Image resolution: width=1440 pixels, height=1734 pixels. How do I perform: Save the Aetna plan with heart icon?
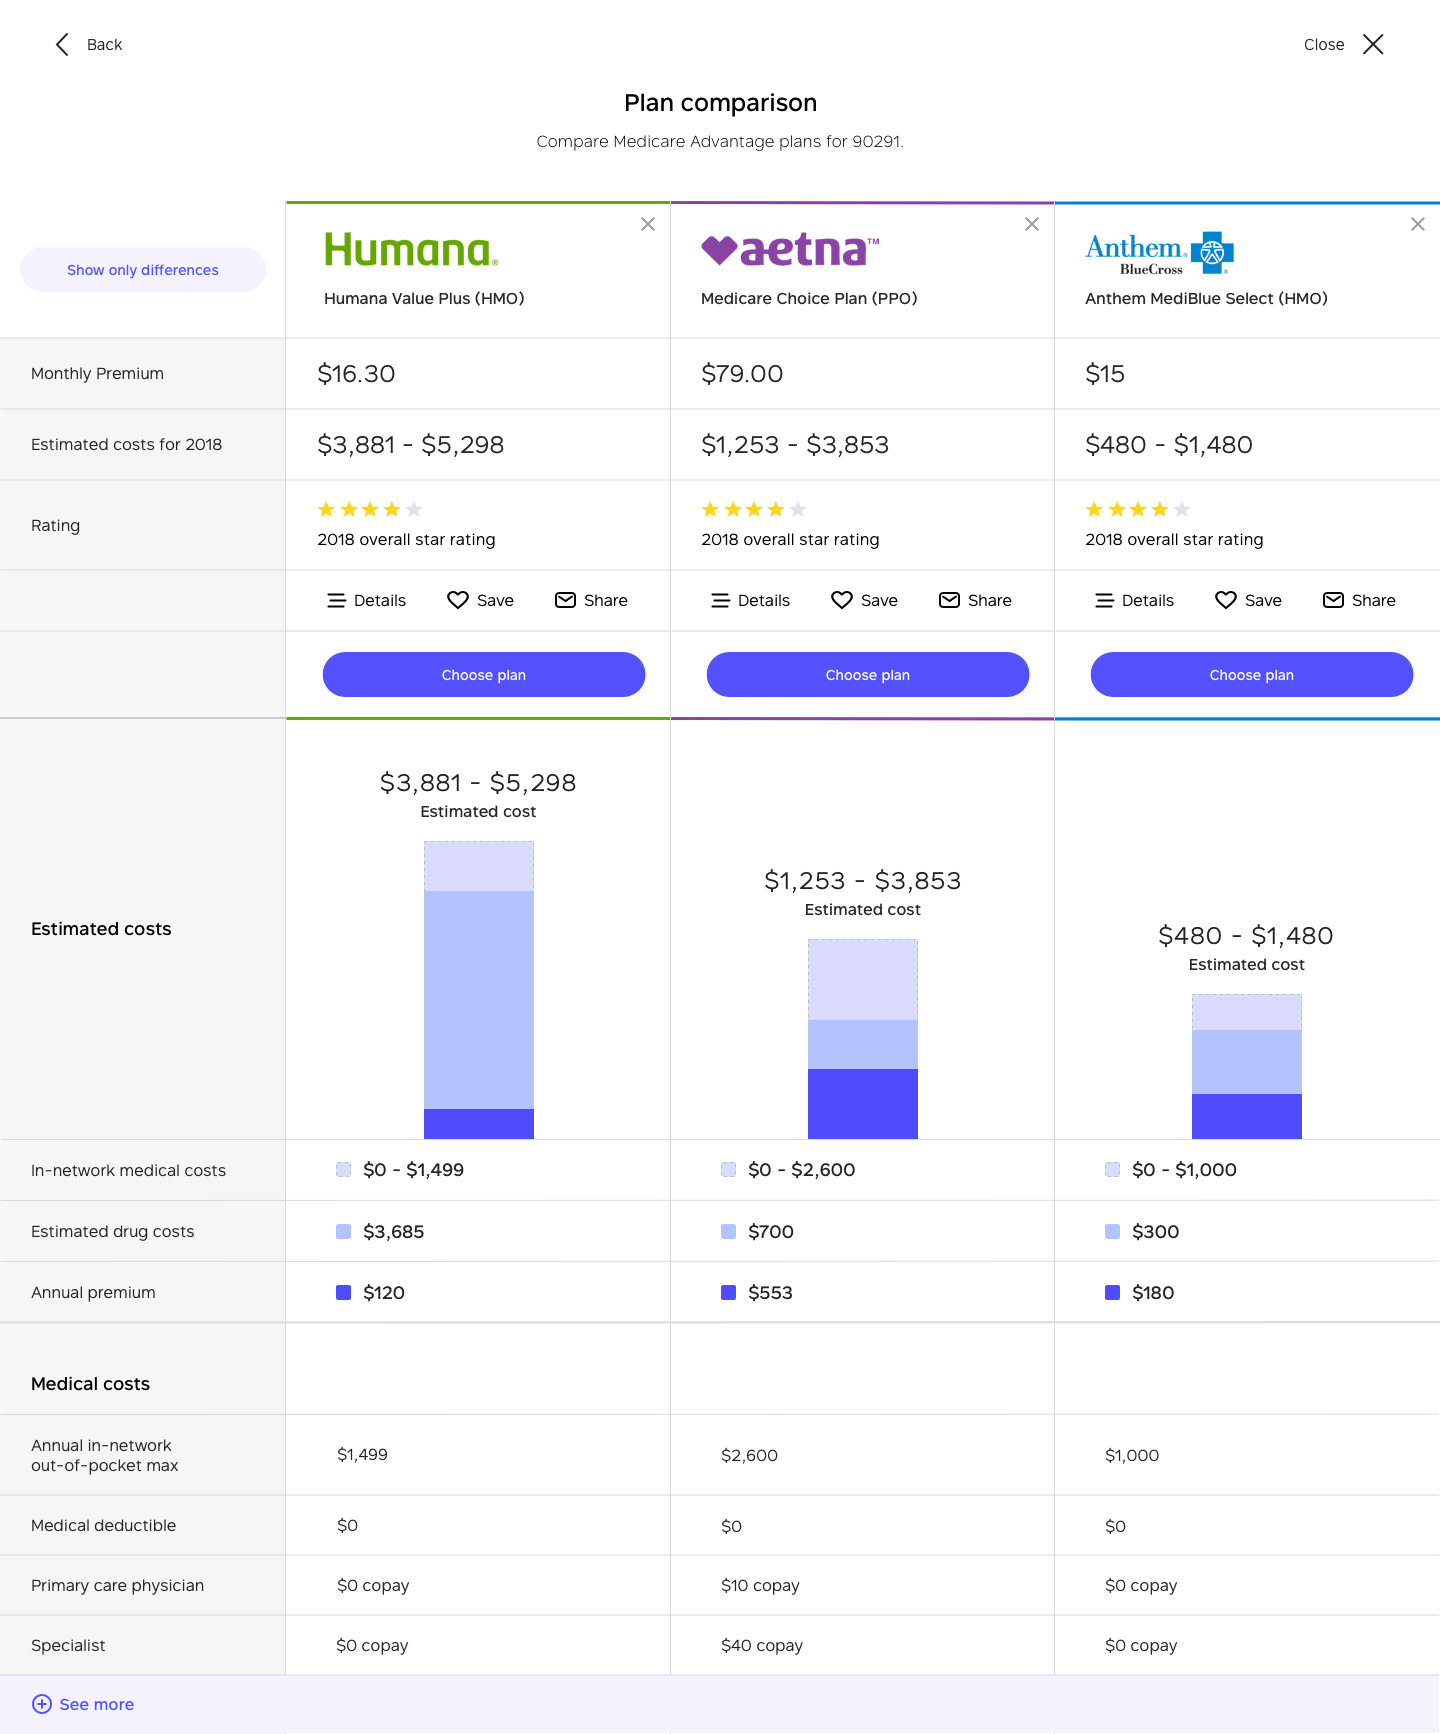point(865,600)
